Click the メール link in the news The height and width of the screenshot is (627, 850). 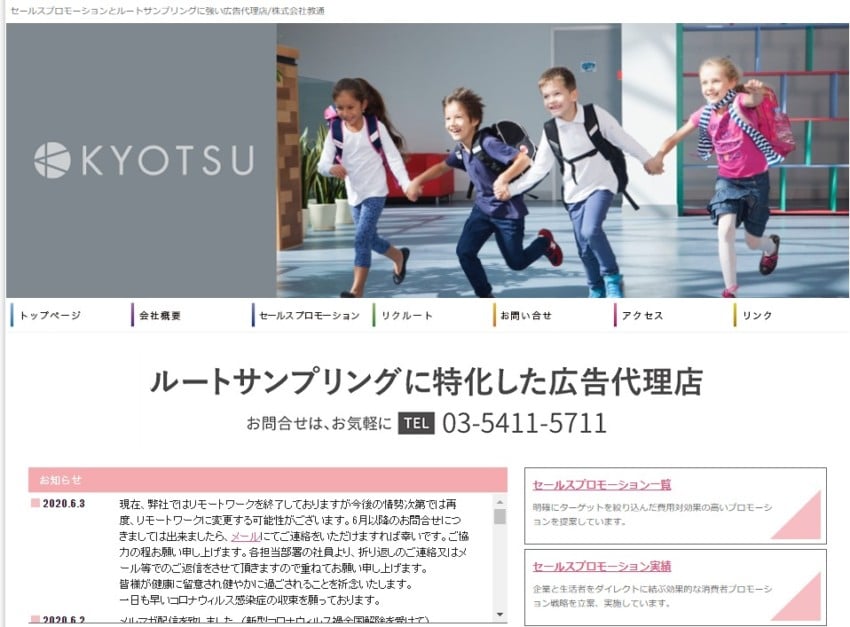tap(245, 536)
